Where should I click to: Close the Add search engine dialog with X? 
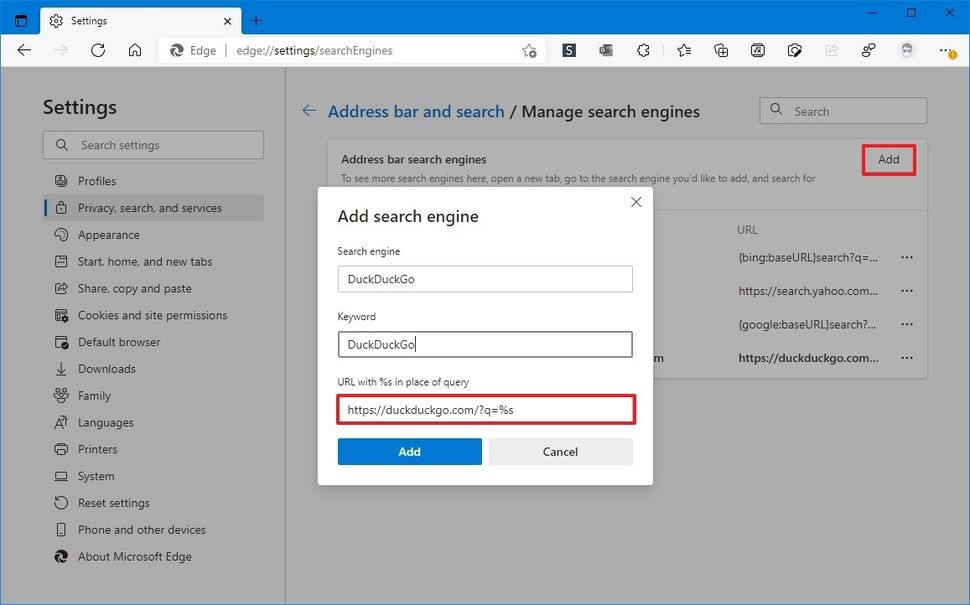pyautogui.click(x=636, y=201)
